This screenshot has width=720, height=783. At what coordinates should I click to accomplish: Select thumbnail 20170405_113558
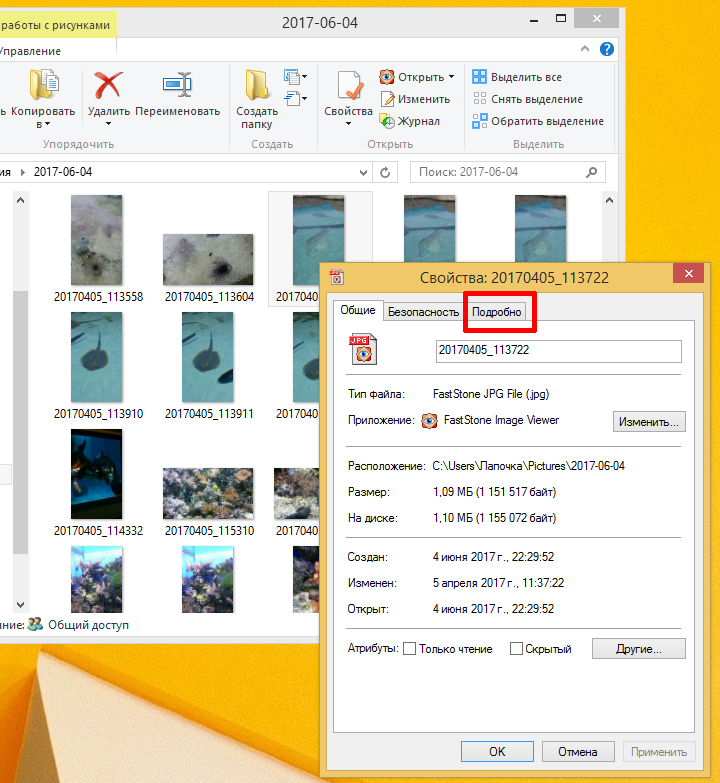tap(98, 247)
